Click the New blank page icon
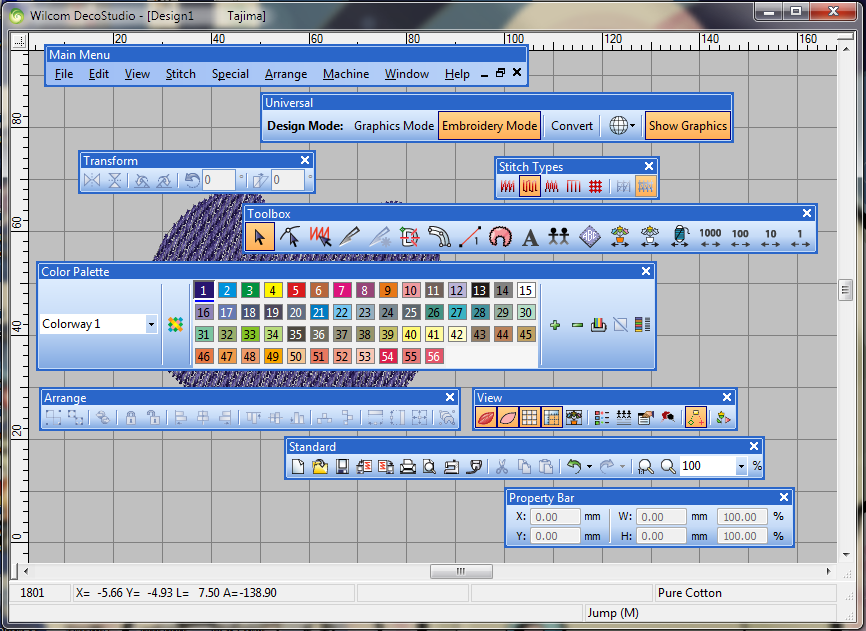Screen dimensions: 866x631 [298, 466]
